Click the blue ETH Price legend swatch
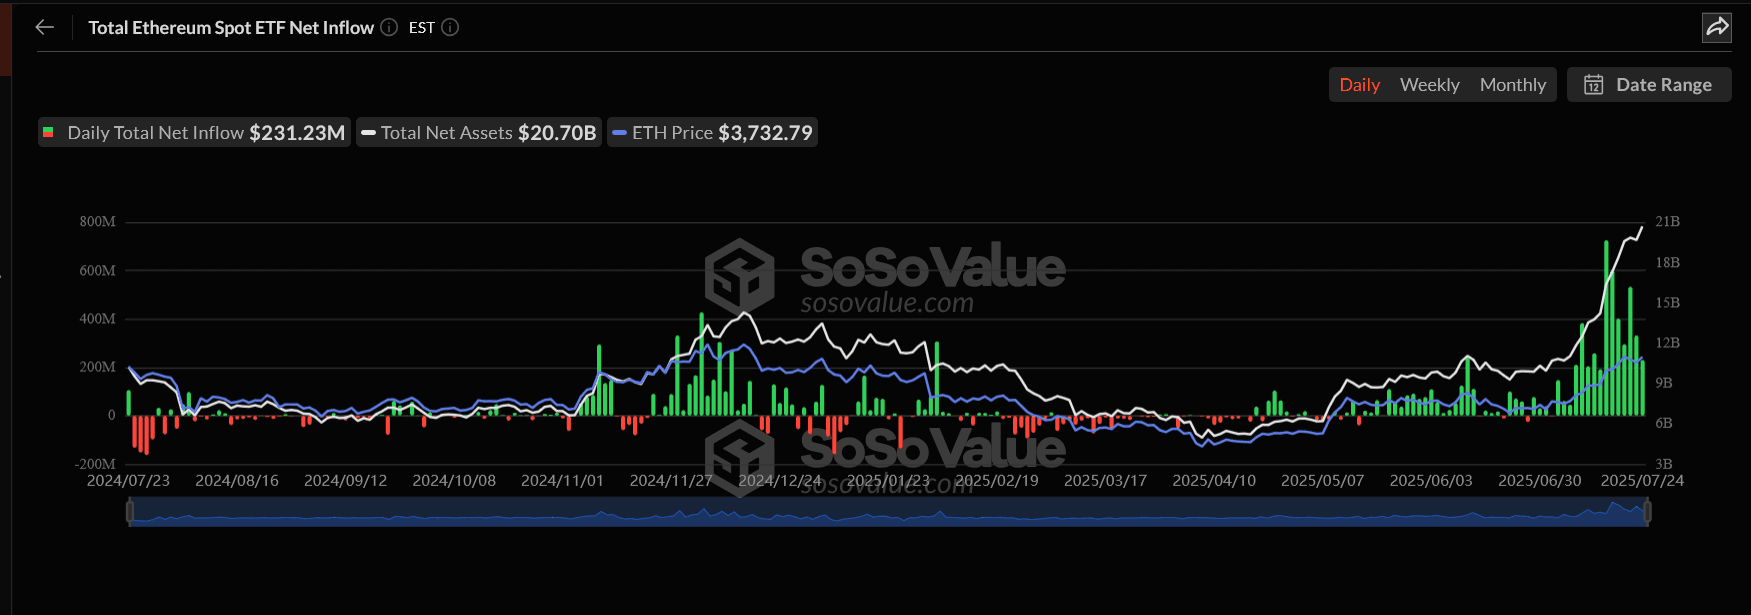Viewport: 1751px width, 615px height. [x=619, y=133]
